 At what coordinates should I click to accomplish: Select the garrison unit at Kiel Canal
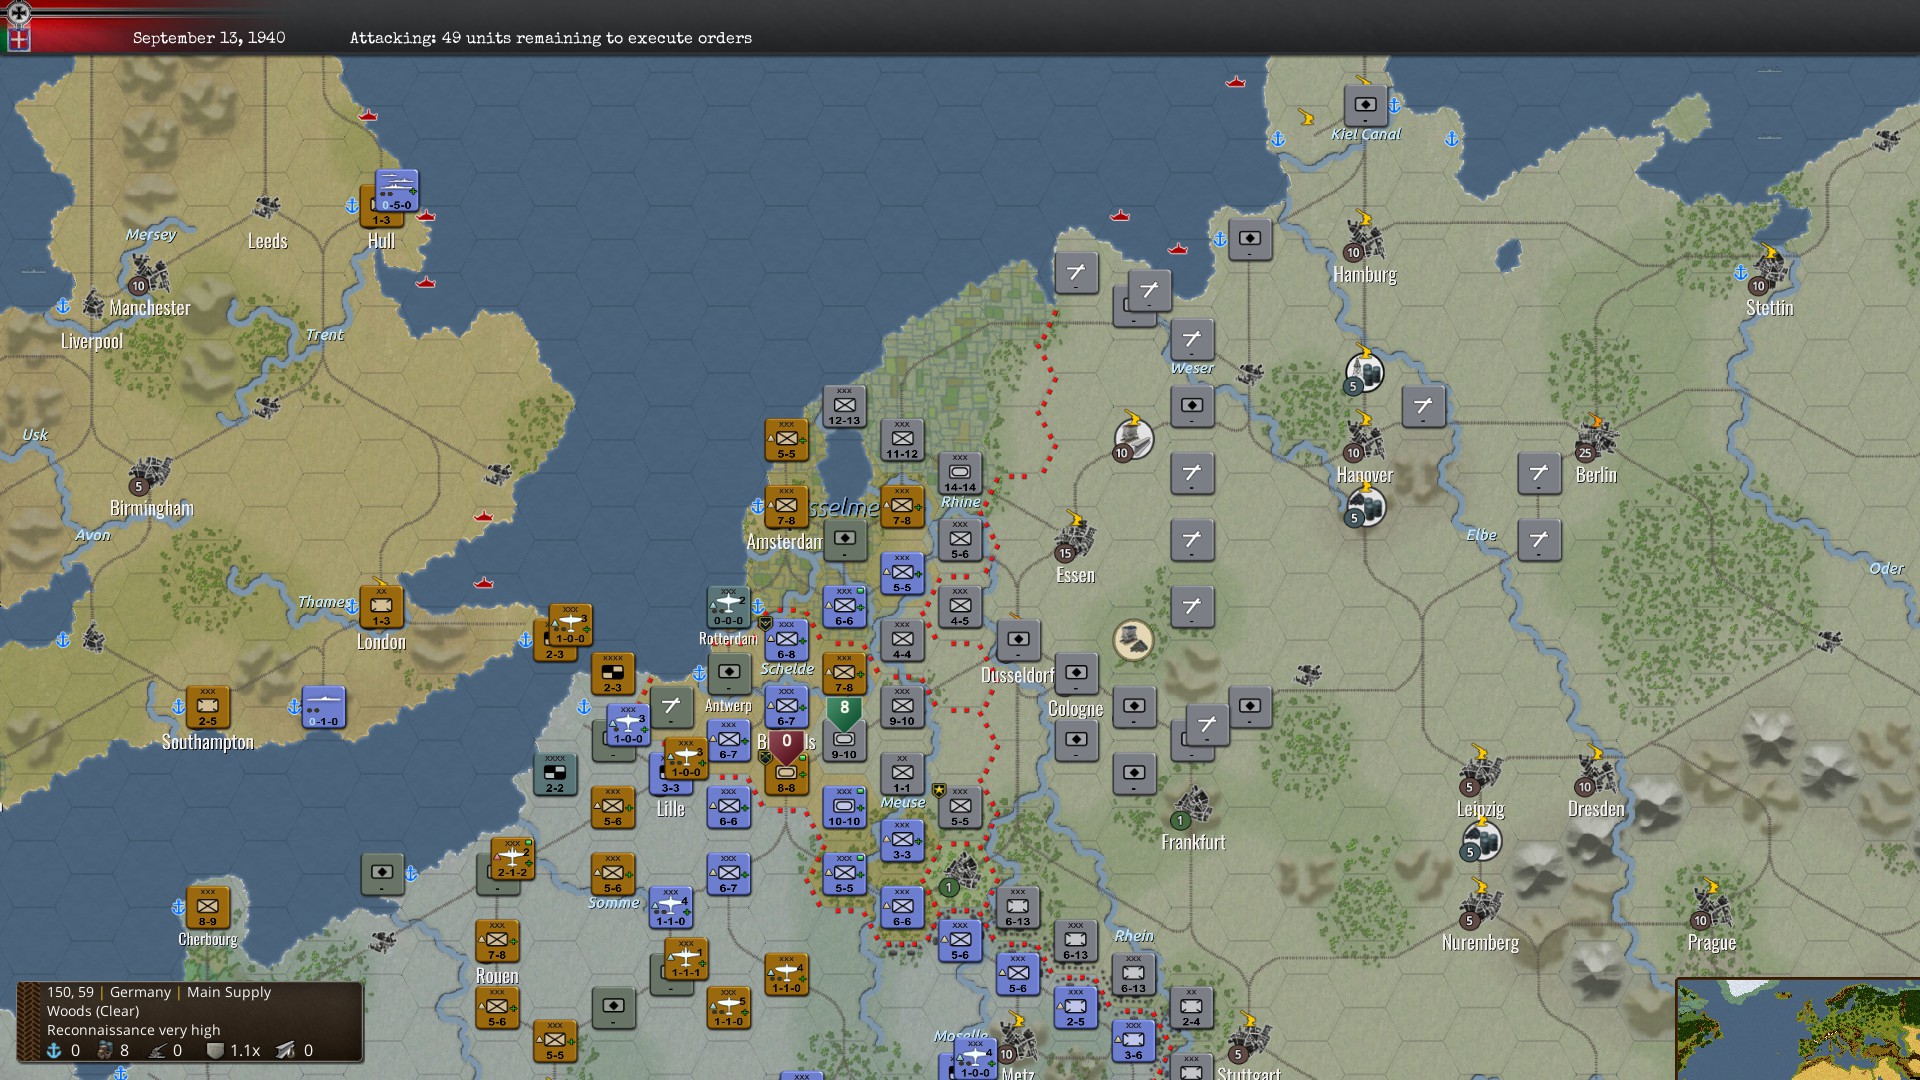coord(1365,105)
